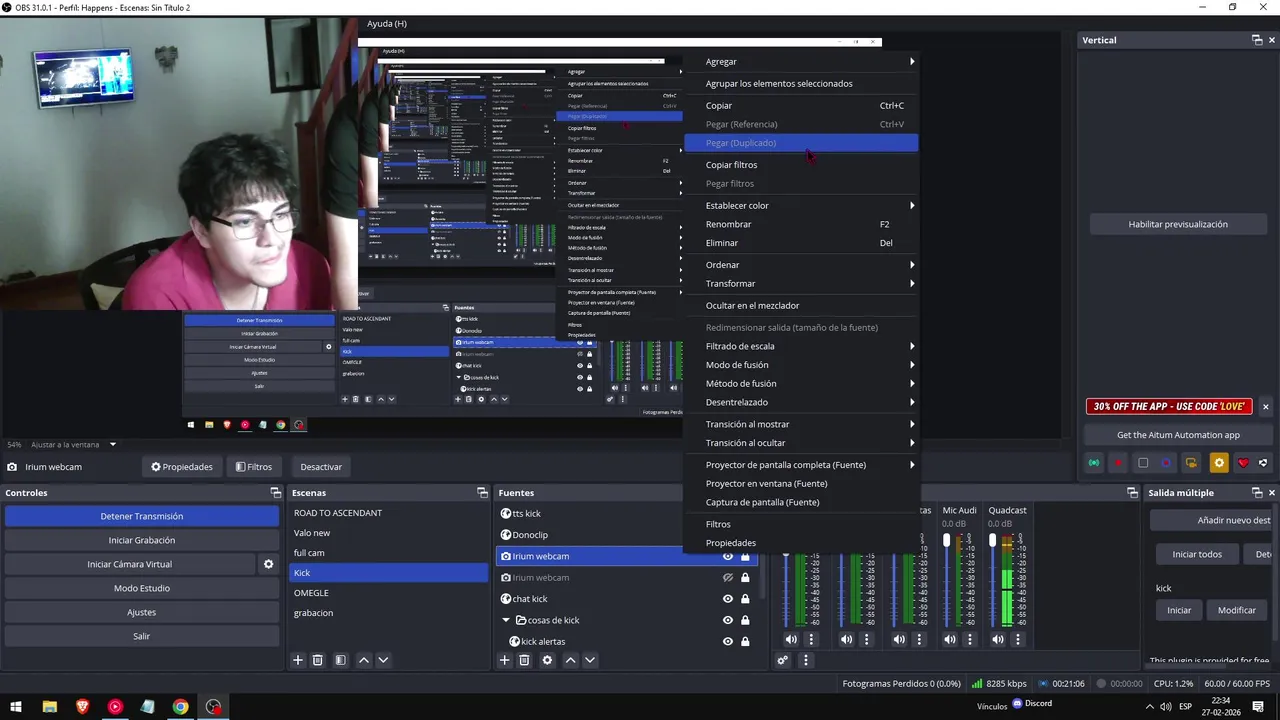
Task: Delete selected scene with trash icon
Action: [x=318, y=660]
